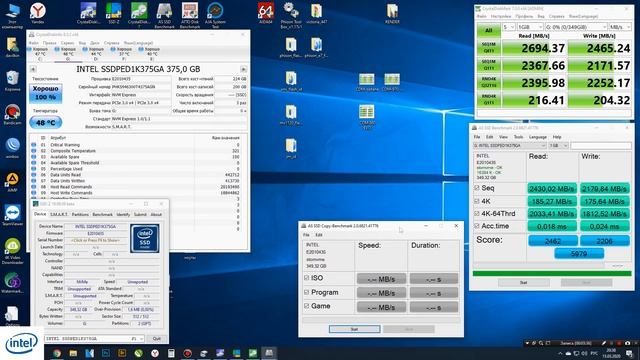The height and width of the screenshot is (360, 640).
Task: Open the ATTO Disk Benchmark desktop shortcut
Action: point(190,15)
